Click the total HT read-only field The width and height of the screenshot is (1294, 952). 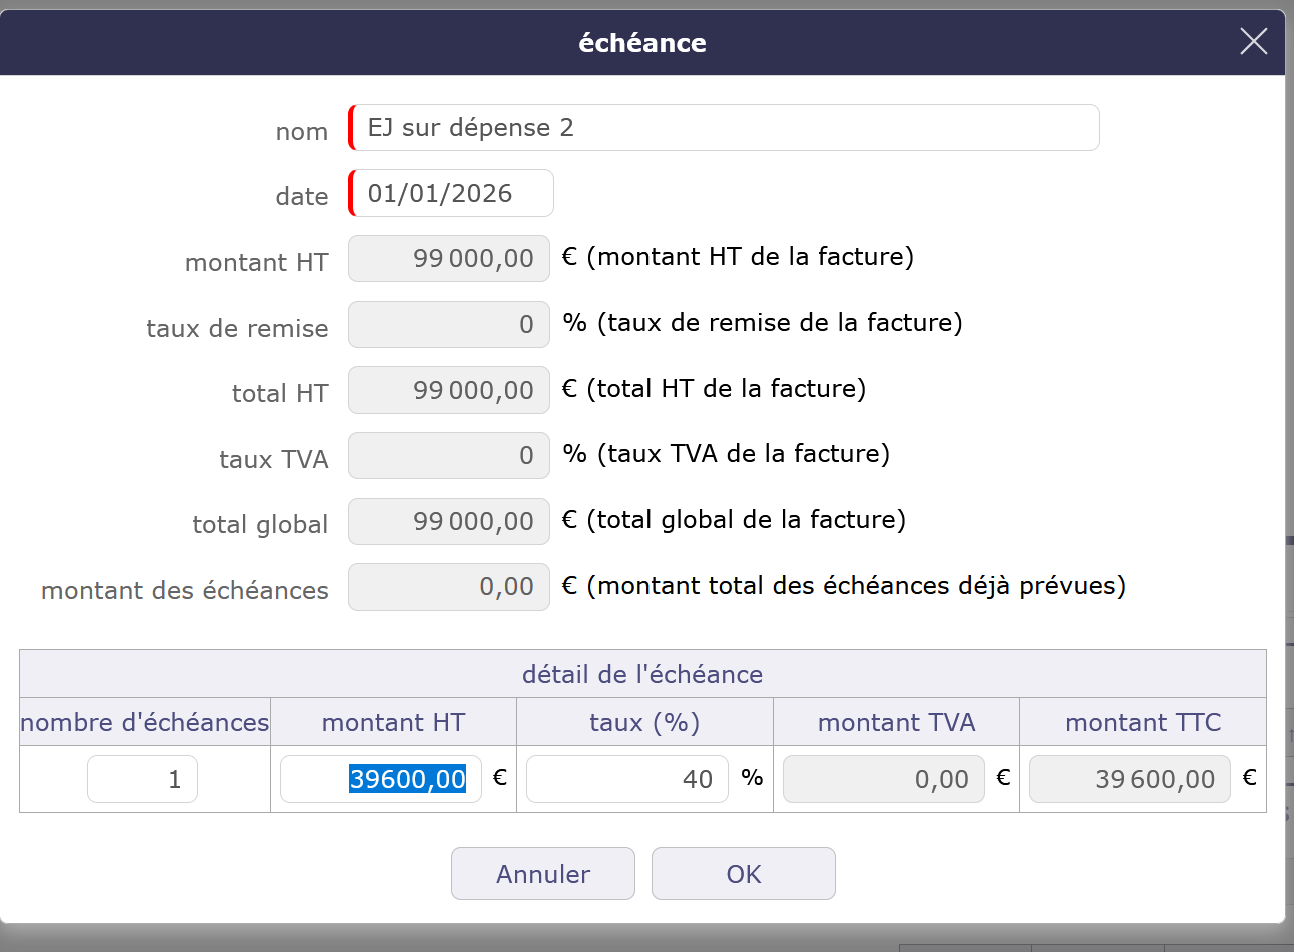click(x=449, y=390)
